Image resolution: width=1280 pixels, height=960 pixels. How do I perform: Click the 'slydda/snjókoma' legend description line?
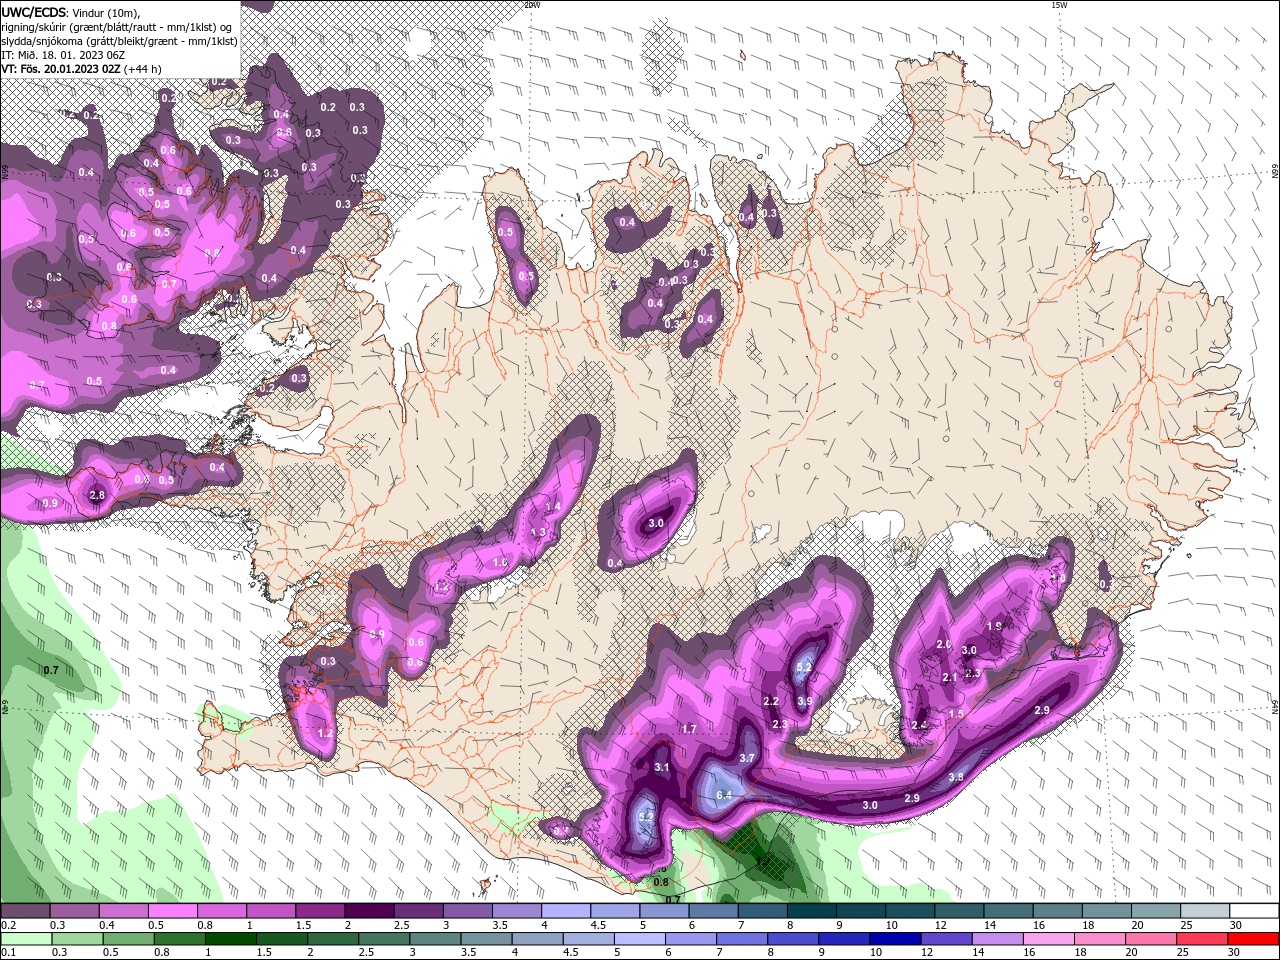click(x=120, y=41)
